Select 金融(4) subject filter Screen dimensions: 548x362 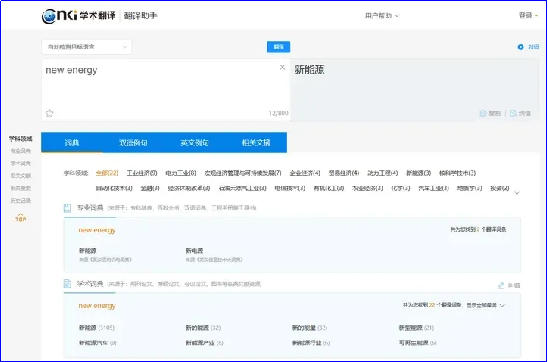150,188
